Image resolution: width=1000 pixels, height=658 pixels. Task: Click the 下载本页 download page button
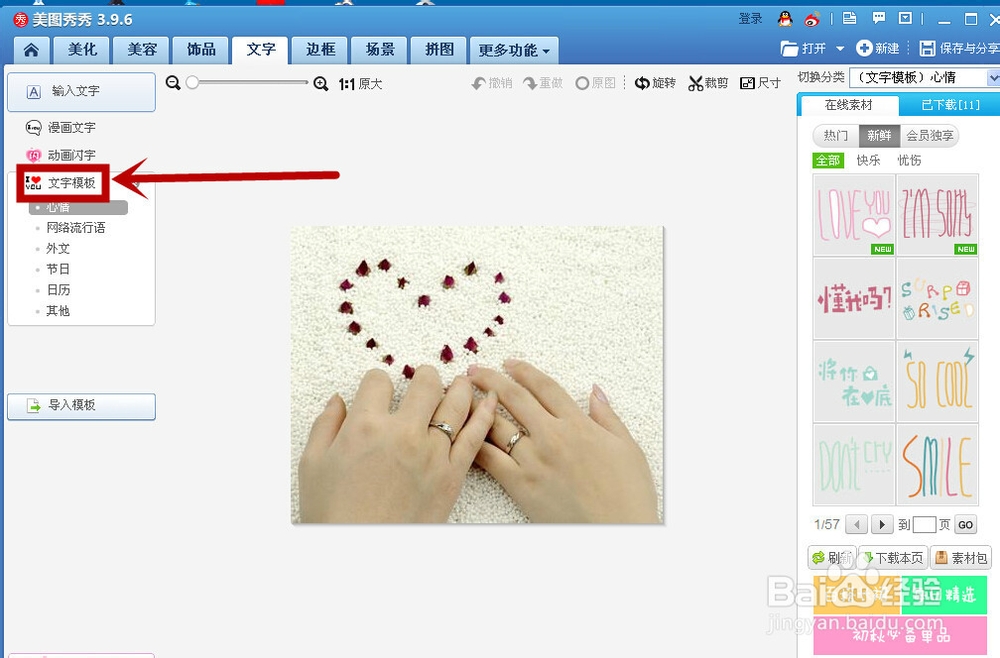coord(892,558)
